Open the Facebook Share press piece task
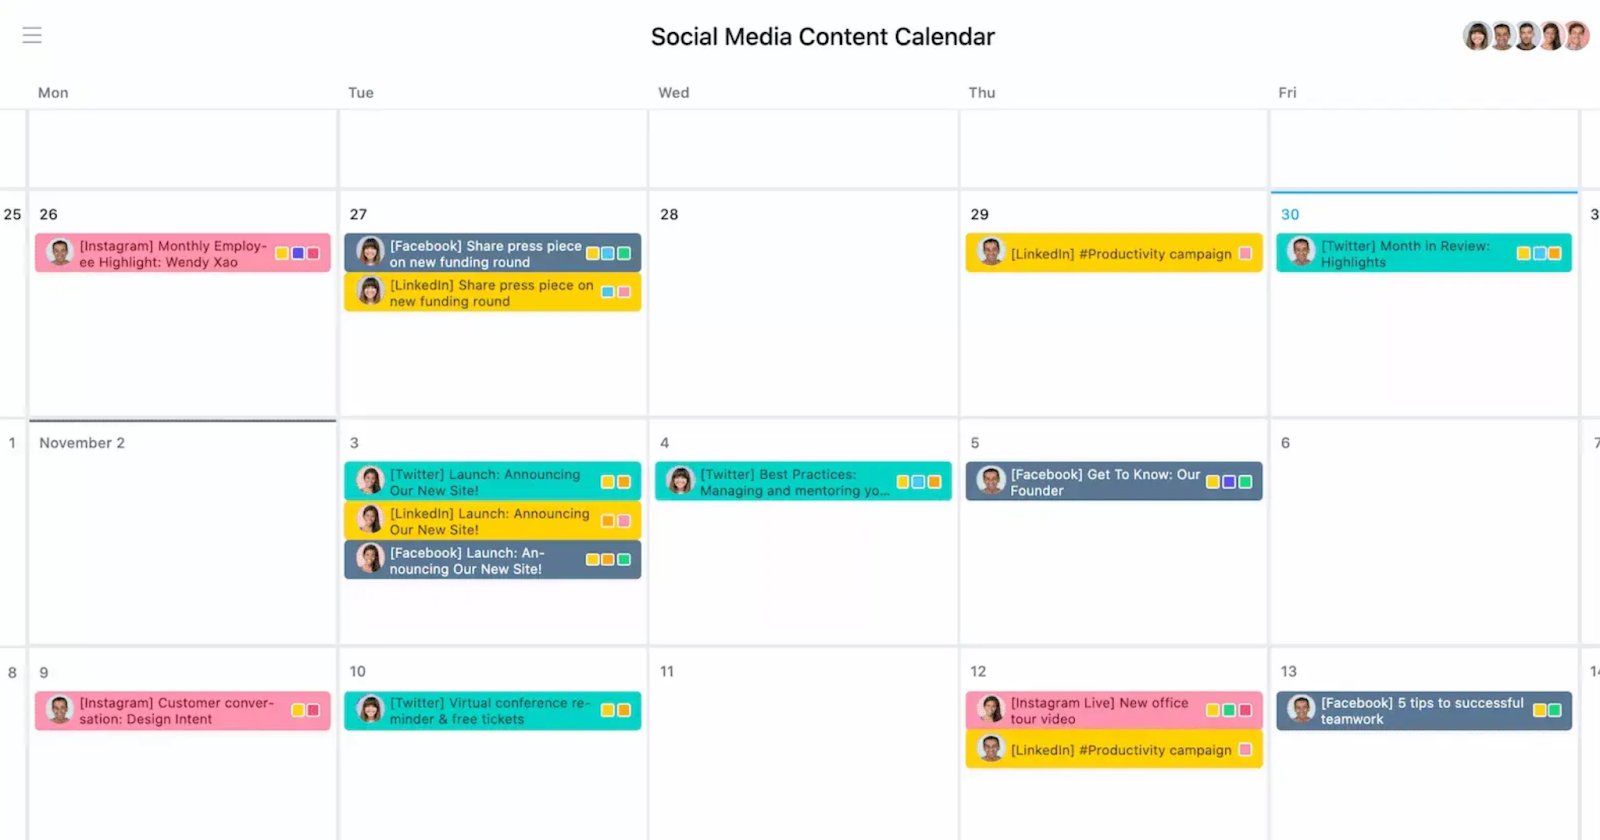Image resolution: width=1600 pixels, height=840 pixels. 493,253
